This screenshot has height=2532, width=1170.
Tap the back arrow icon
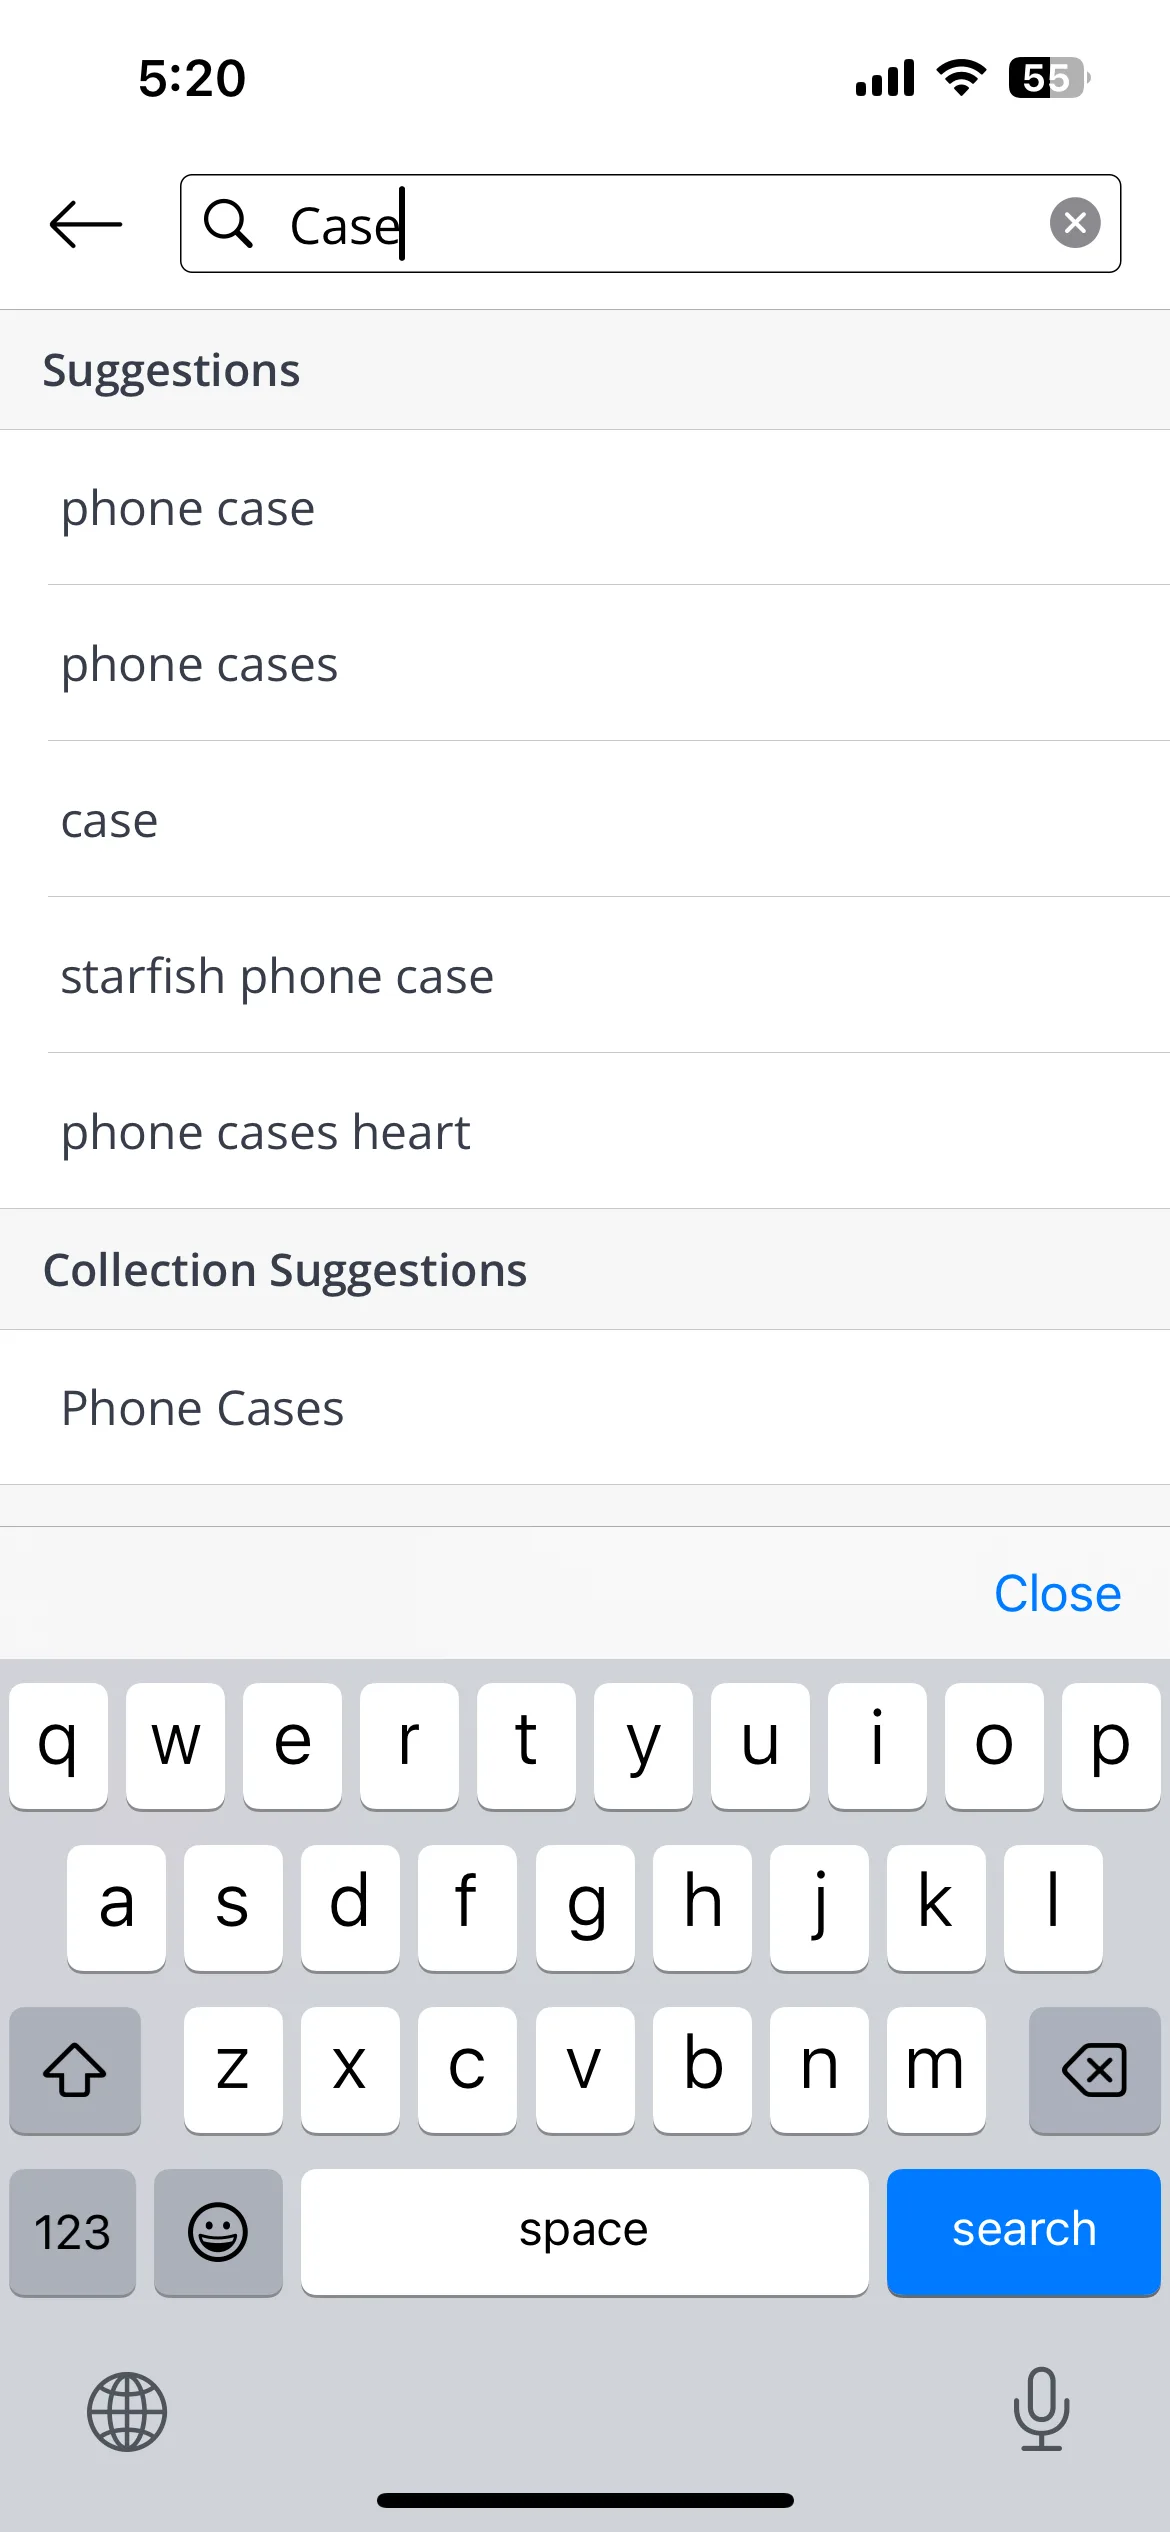[86, 224]
